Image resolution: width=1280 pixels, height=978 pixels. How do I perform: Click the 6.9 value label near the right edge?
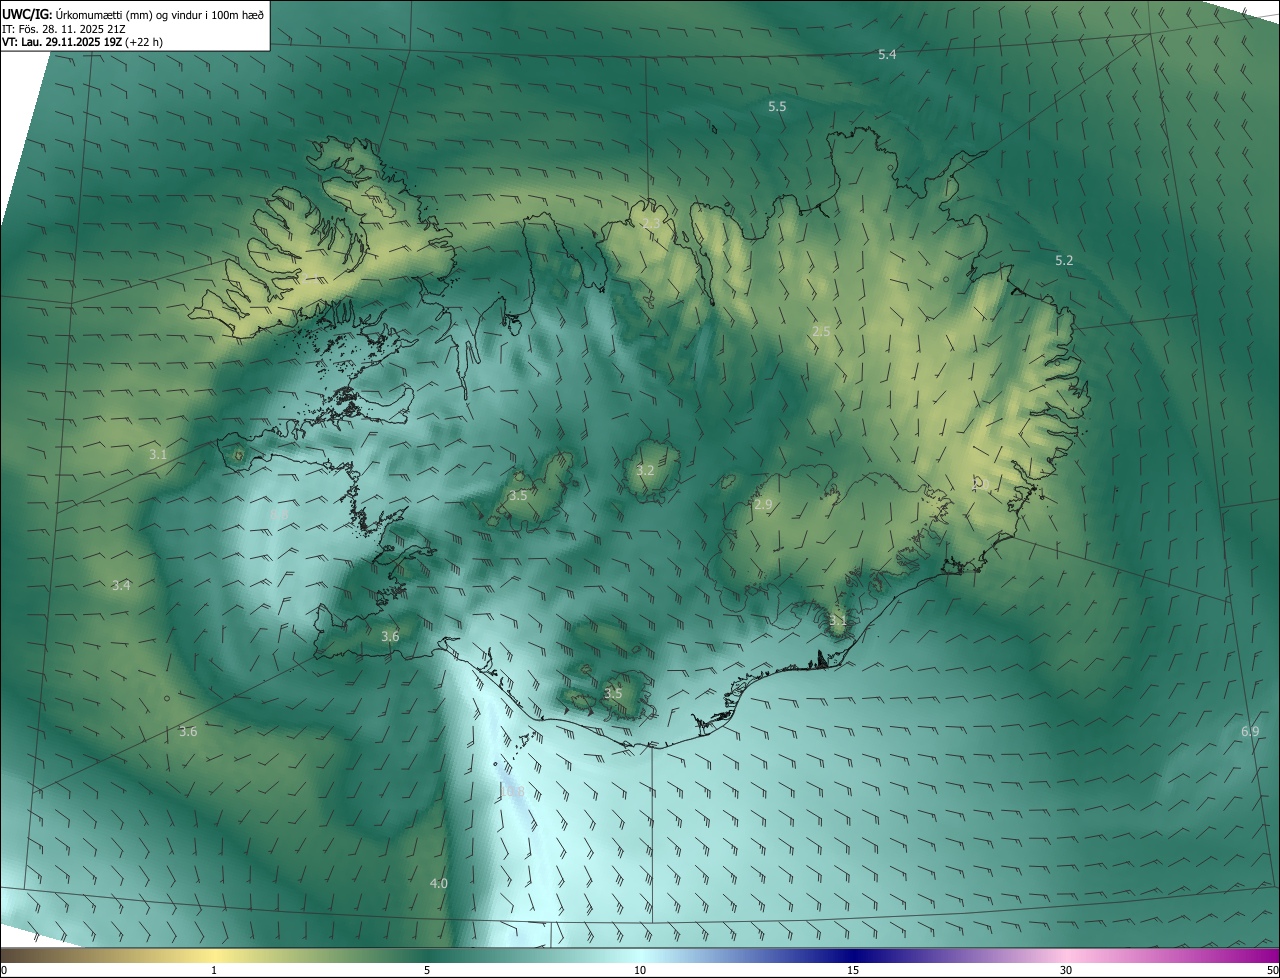coord(1250,732)
